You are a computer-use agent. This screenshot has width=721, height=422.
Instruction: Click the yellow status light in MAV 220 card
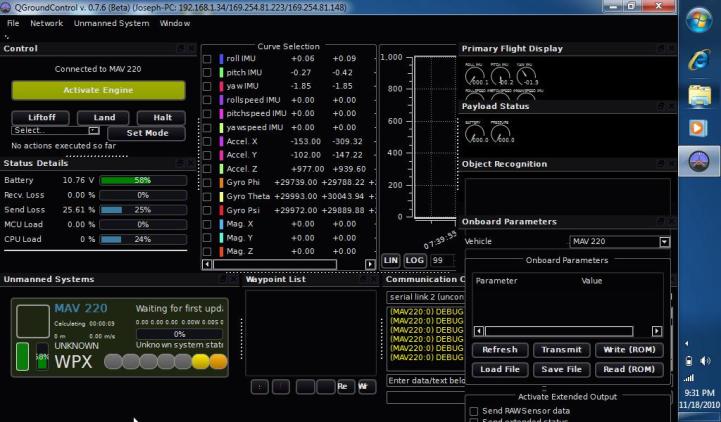(x=200, y=362)
